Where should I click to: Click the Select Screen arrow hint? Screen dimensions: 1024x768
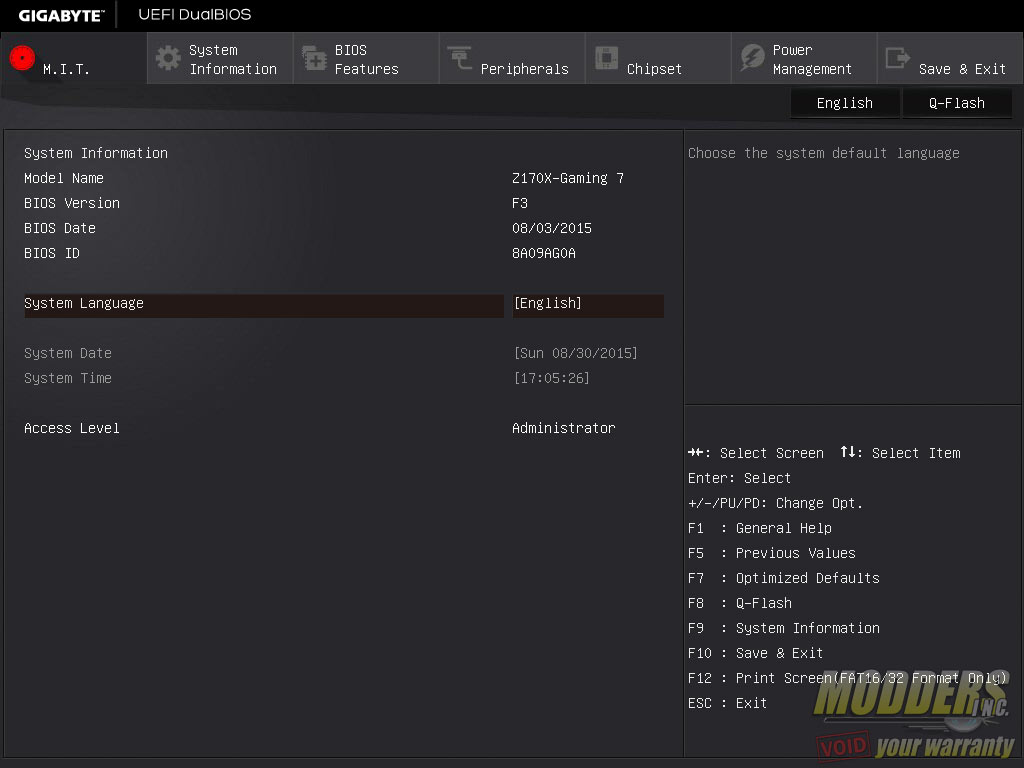756,453
